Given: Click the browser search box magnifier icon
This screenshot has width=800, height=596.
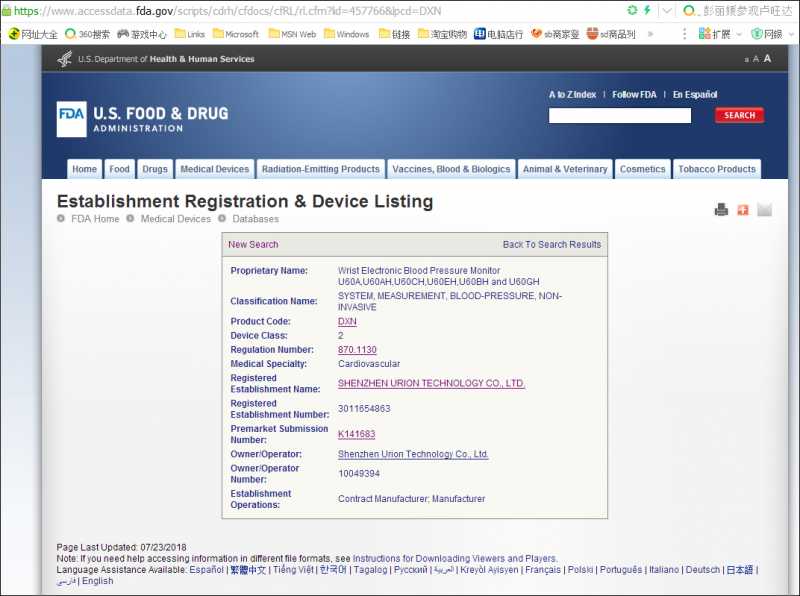Looking at the screenshot, I should point(689,11).
